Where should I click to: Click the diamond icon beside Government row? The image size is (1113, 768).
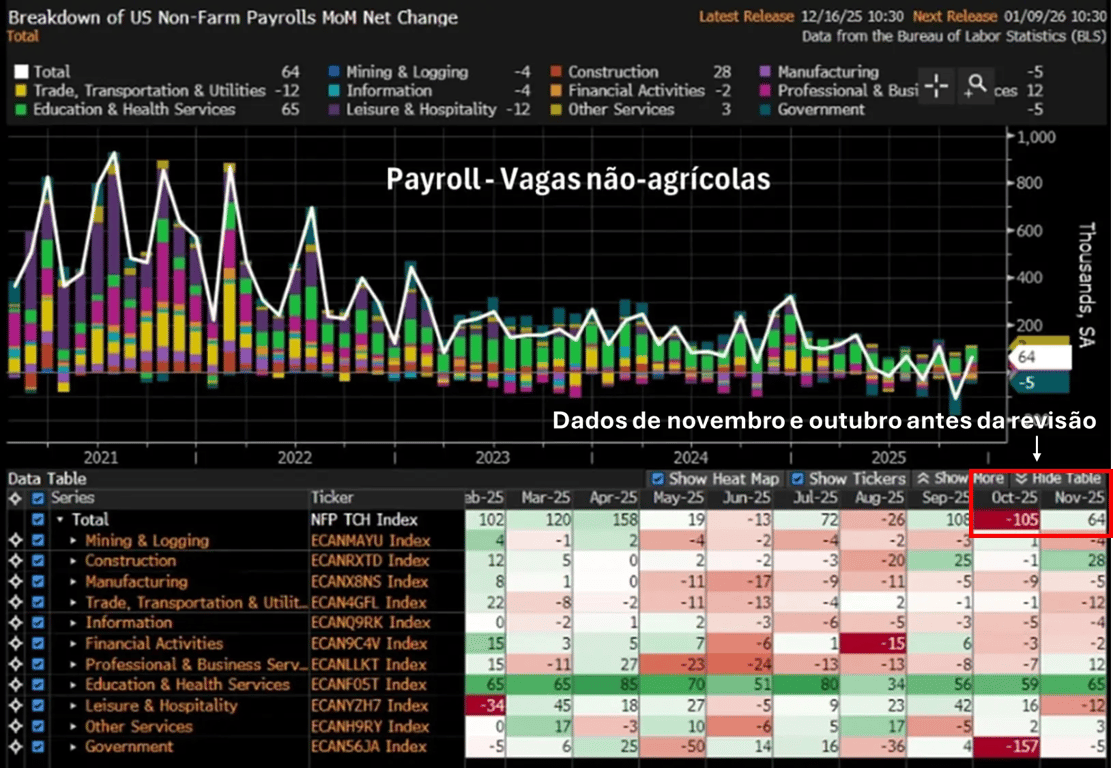point(15,747)
